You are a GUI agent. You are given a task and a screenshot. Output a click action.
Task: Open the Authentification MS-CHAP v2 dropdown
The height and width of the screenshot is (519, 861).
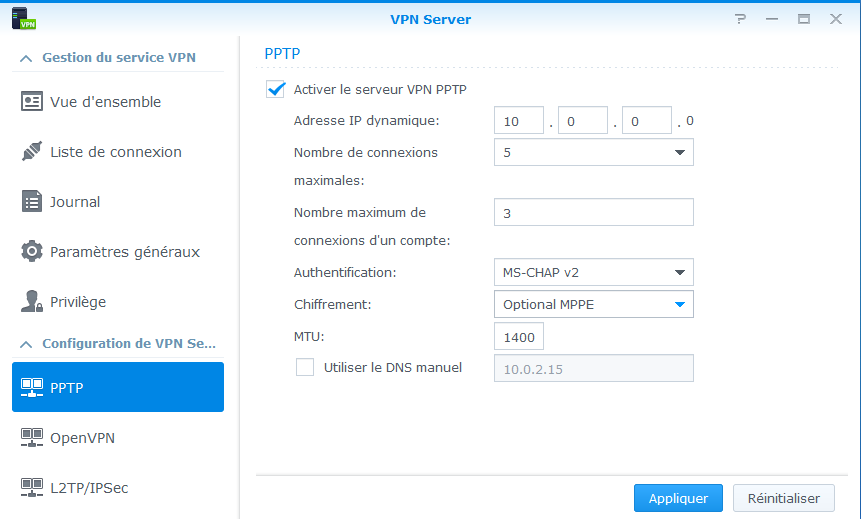594,272
